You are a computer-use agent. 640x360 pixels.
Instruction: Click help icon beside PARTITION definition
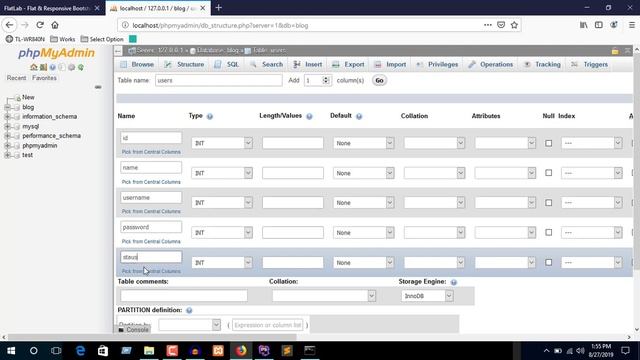coord(189,310)
